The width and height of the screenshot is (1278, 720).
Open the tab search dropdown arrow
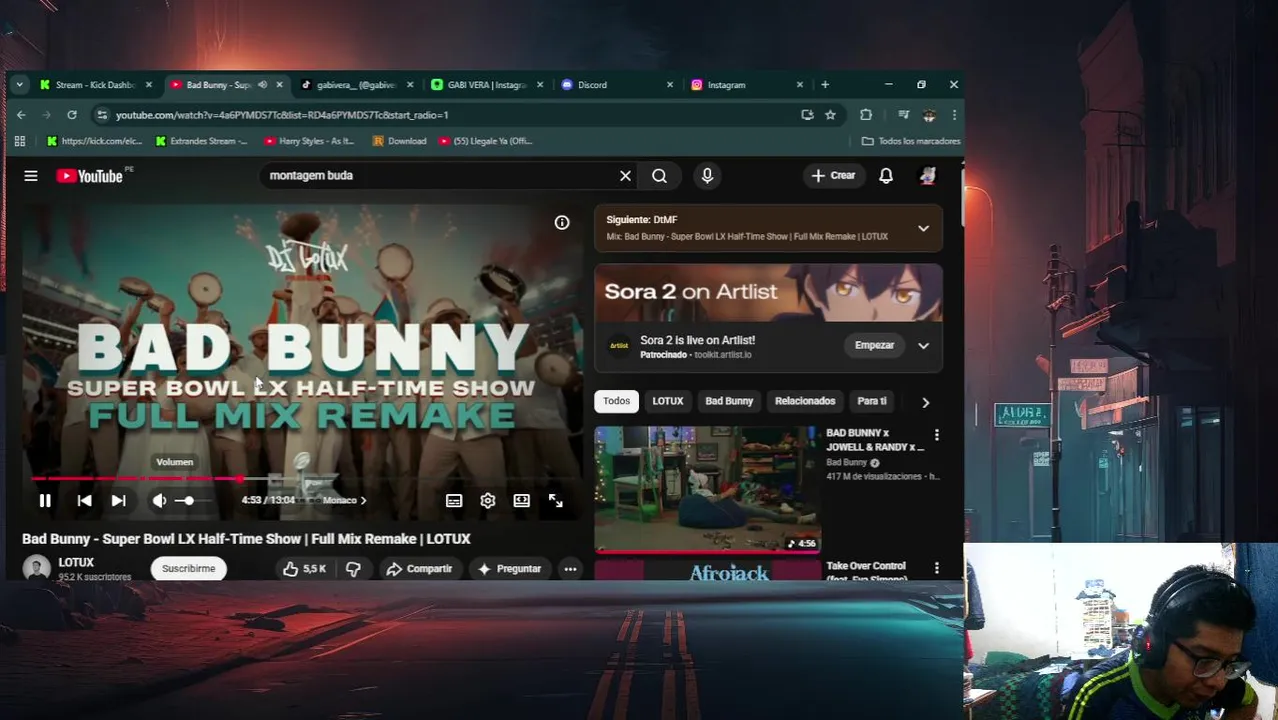point(19,85)
